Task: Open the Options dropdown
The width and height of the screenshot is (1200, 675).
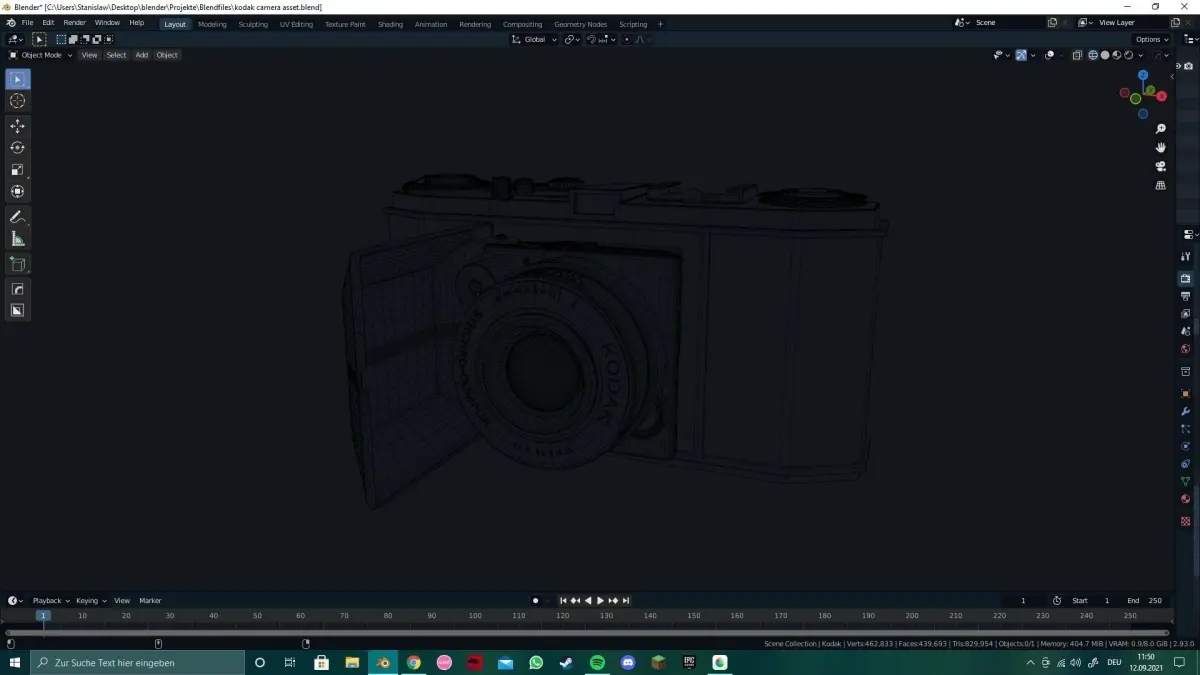Action: coord(1151,39)
